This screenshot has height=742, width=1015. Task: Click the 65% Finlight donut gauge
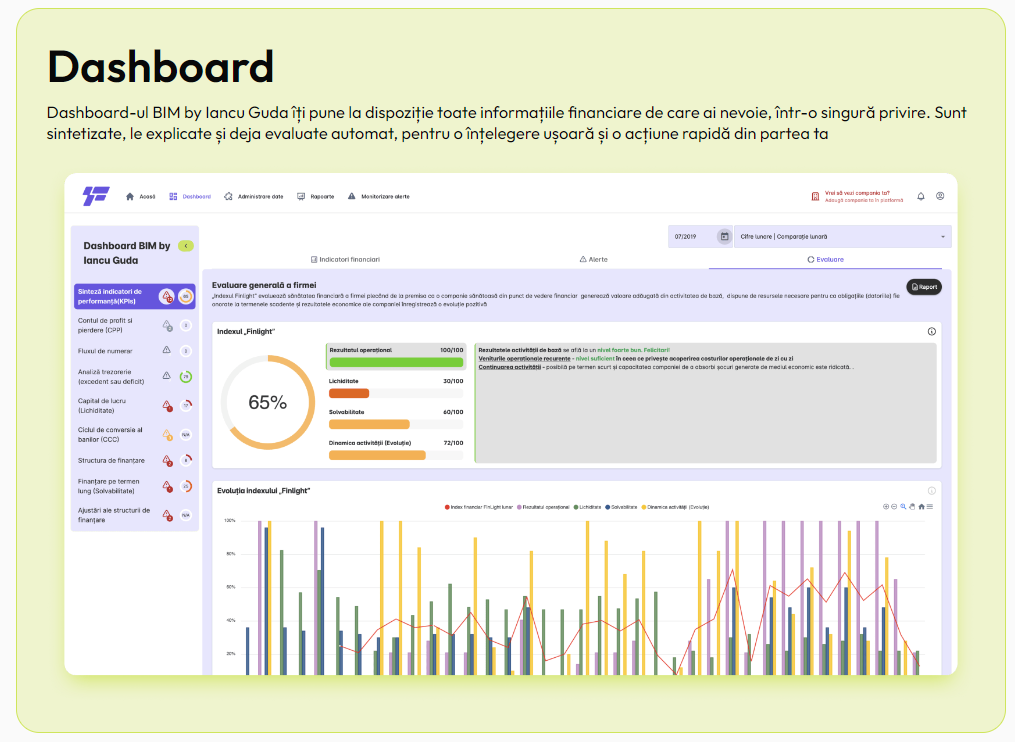pos(267,402)
